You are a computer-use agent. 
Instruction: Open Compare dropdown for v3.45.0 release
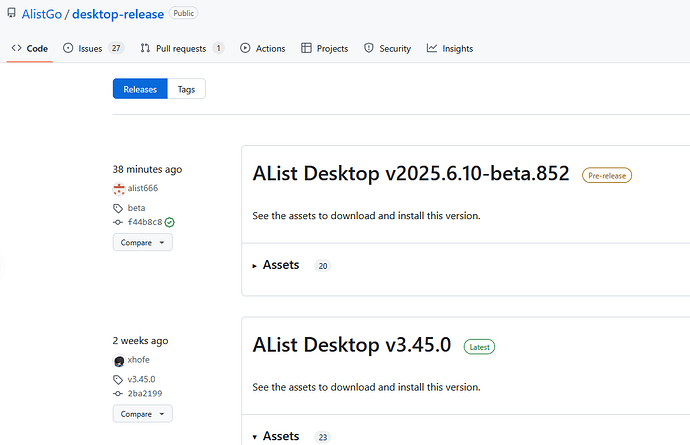click(x=143, y=414)
